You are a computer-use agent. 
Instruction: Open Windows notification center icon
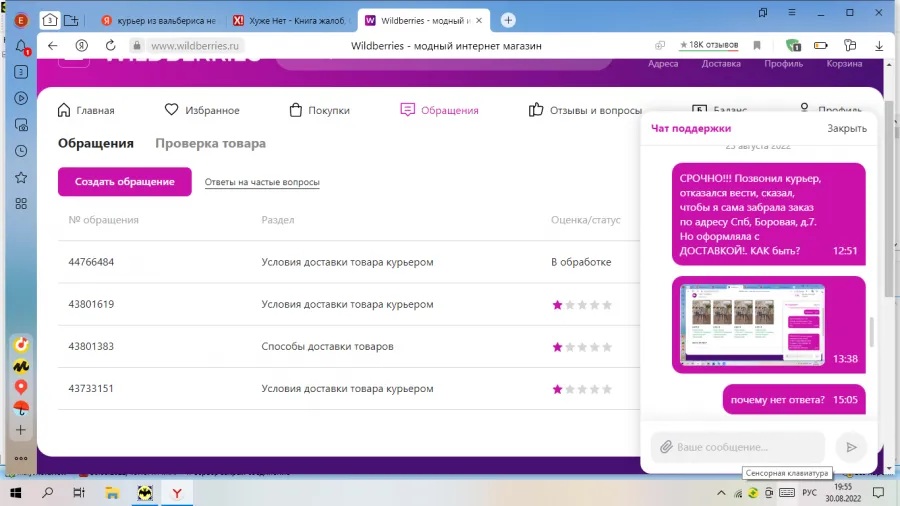point(878,493)
